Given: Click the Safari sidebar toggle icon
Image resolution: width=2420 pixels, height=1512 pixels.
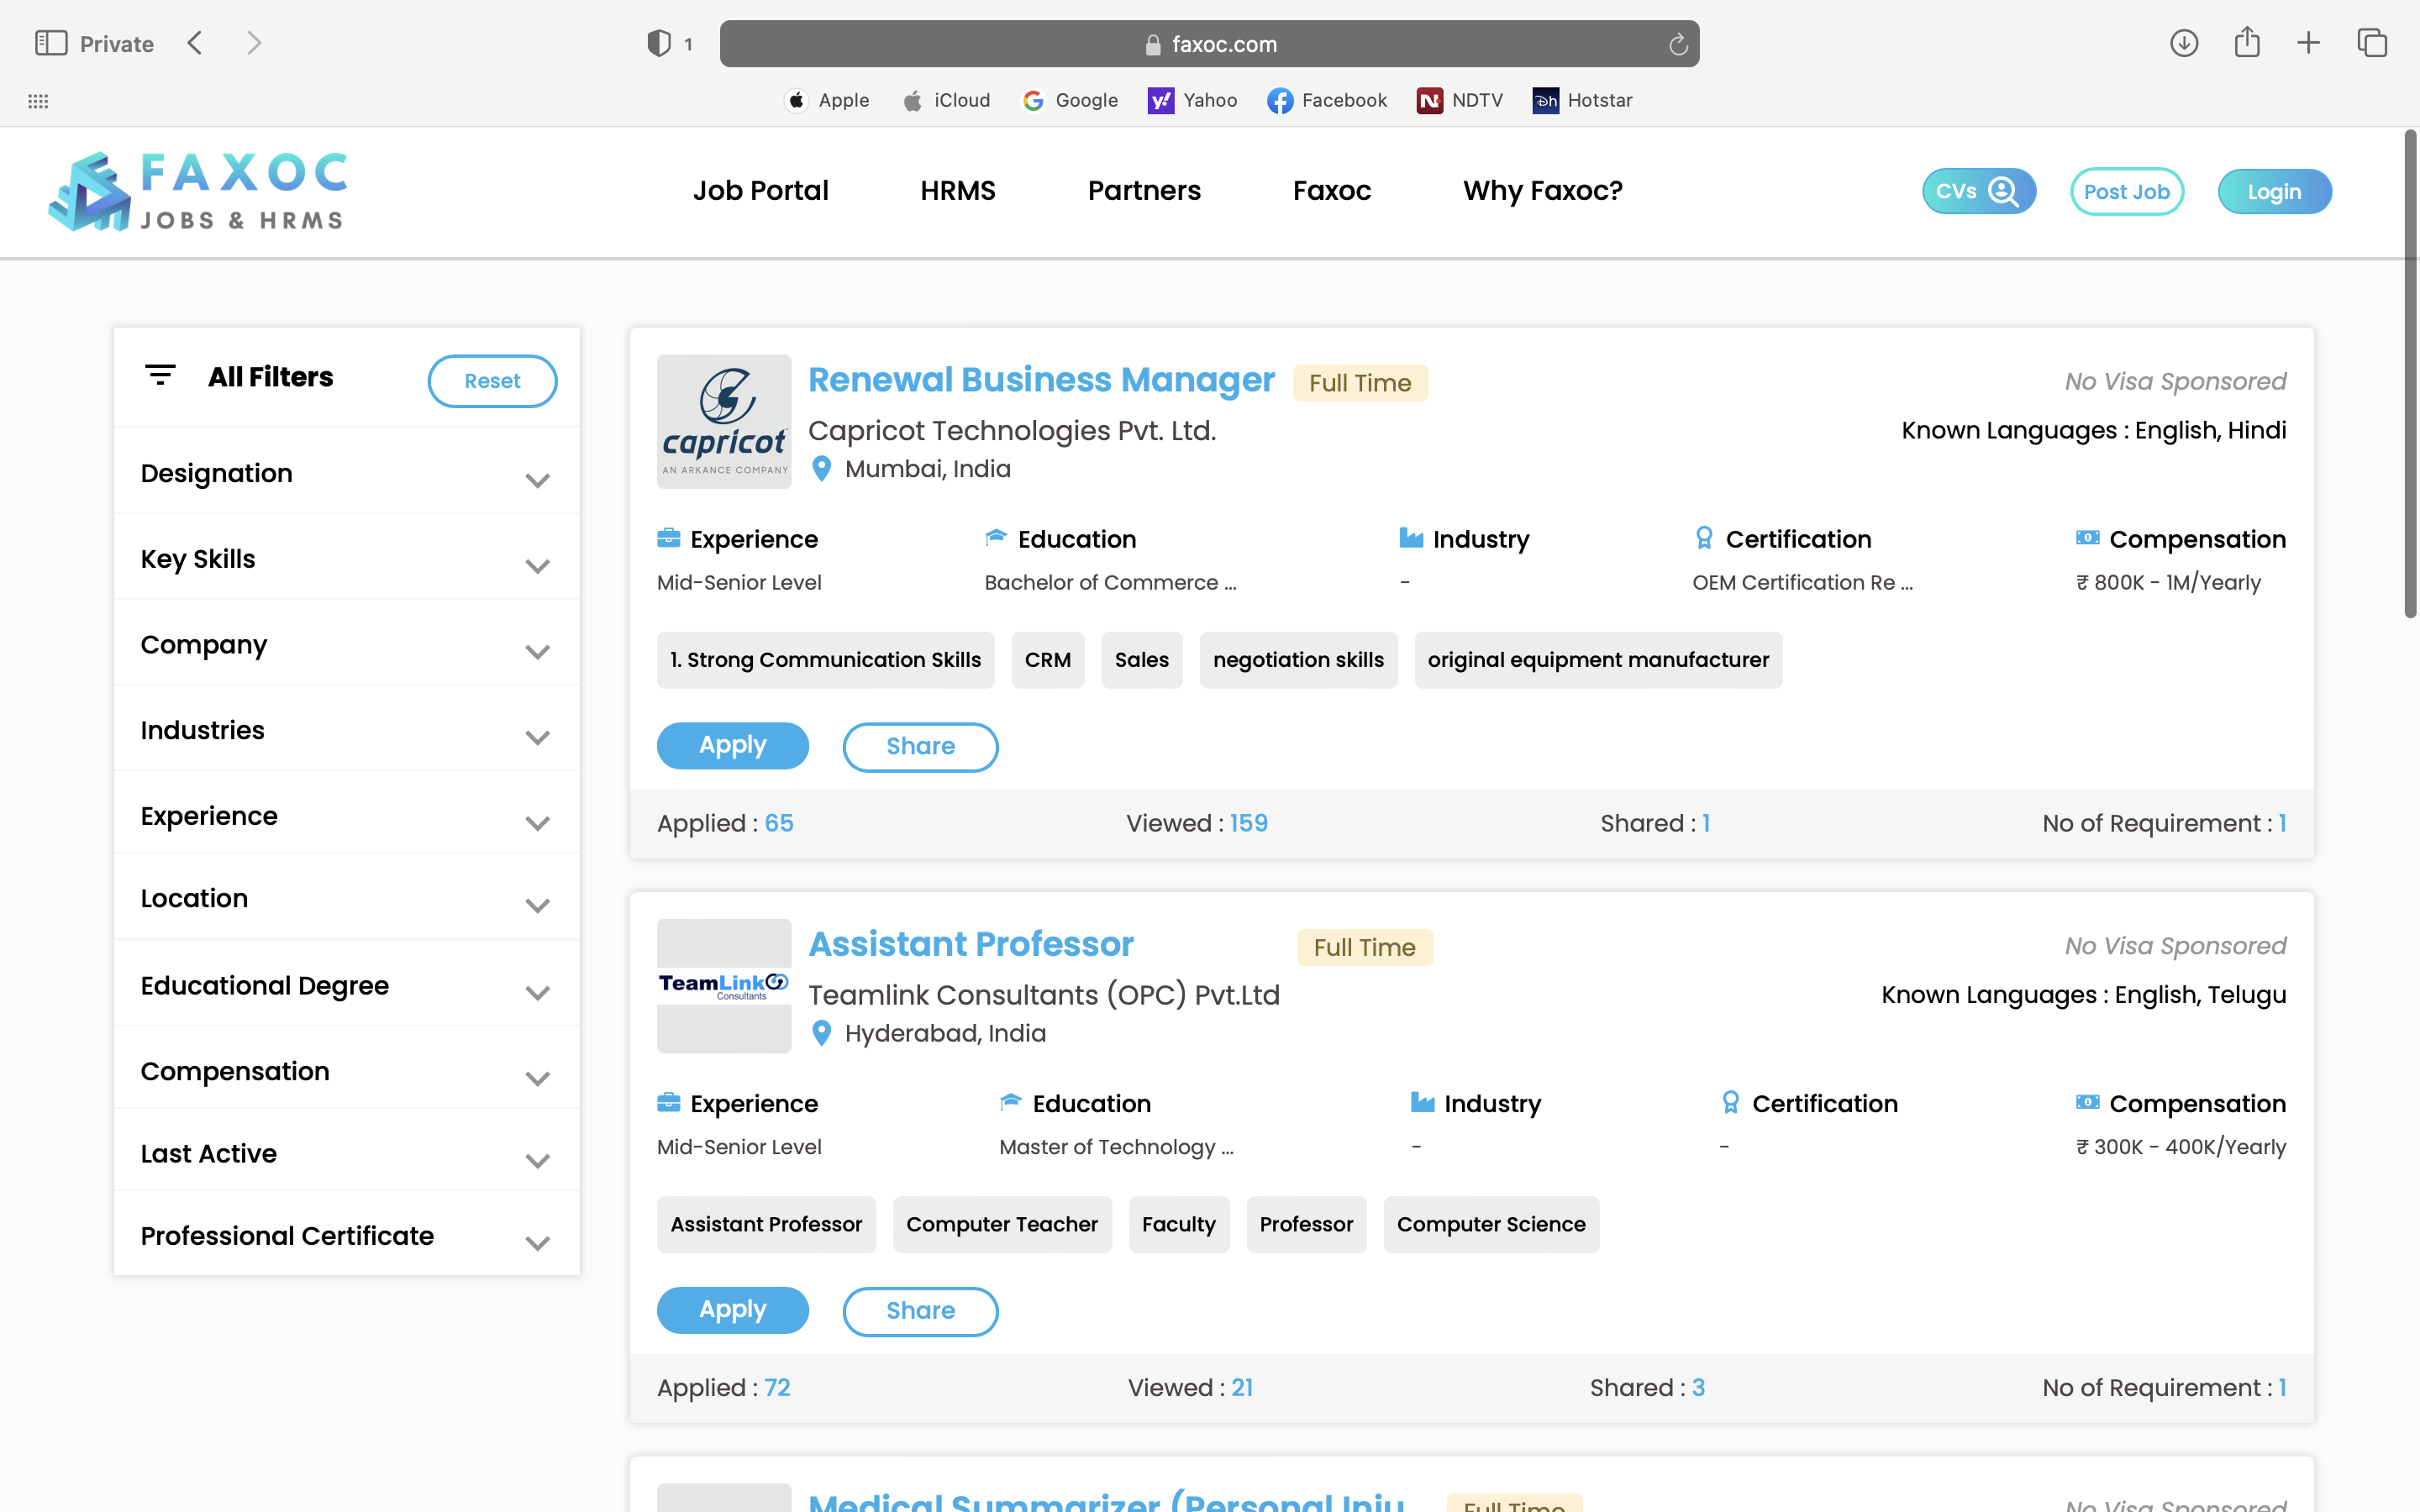Looking at the screenshot, I should (x=50, y=43).
